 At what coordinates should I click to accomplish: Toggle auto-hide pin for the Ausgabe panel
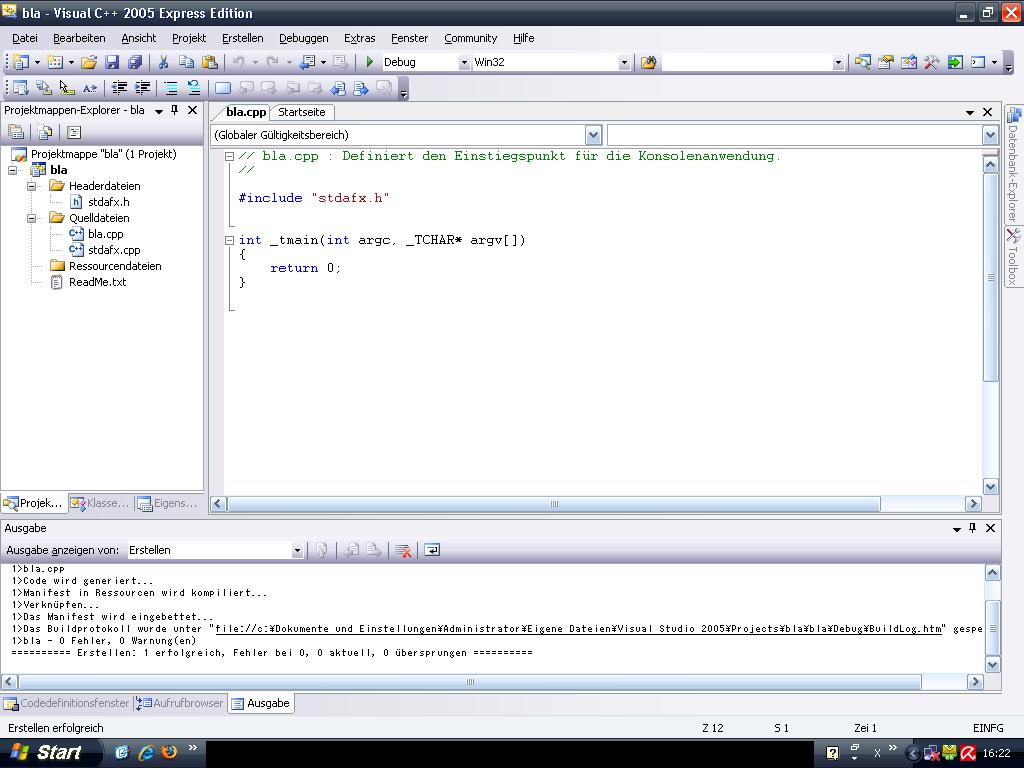click(972, 528)
